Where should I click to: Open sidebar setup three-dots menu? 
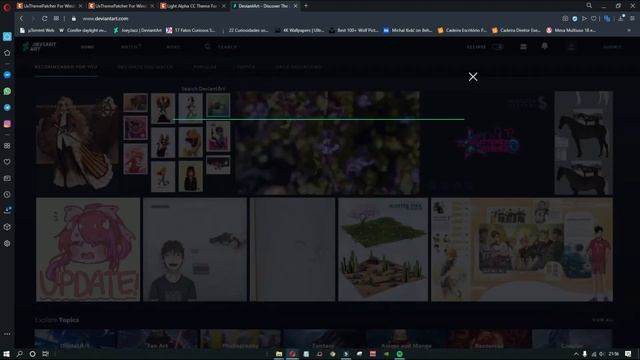[7, 334]
